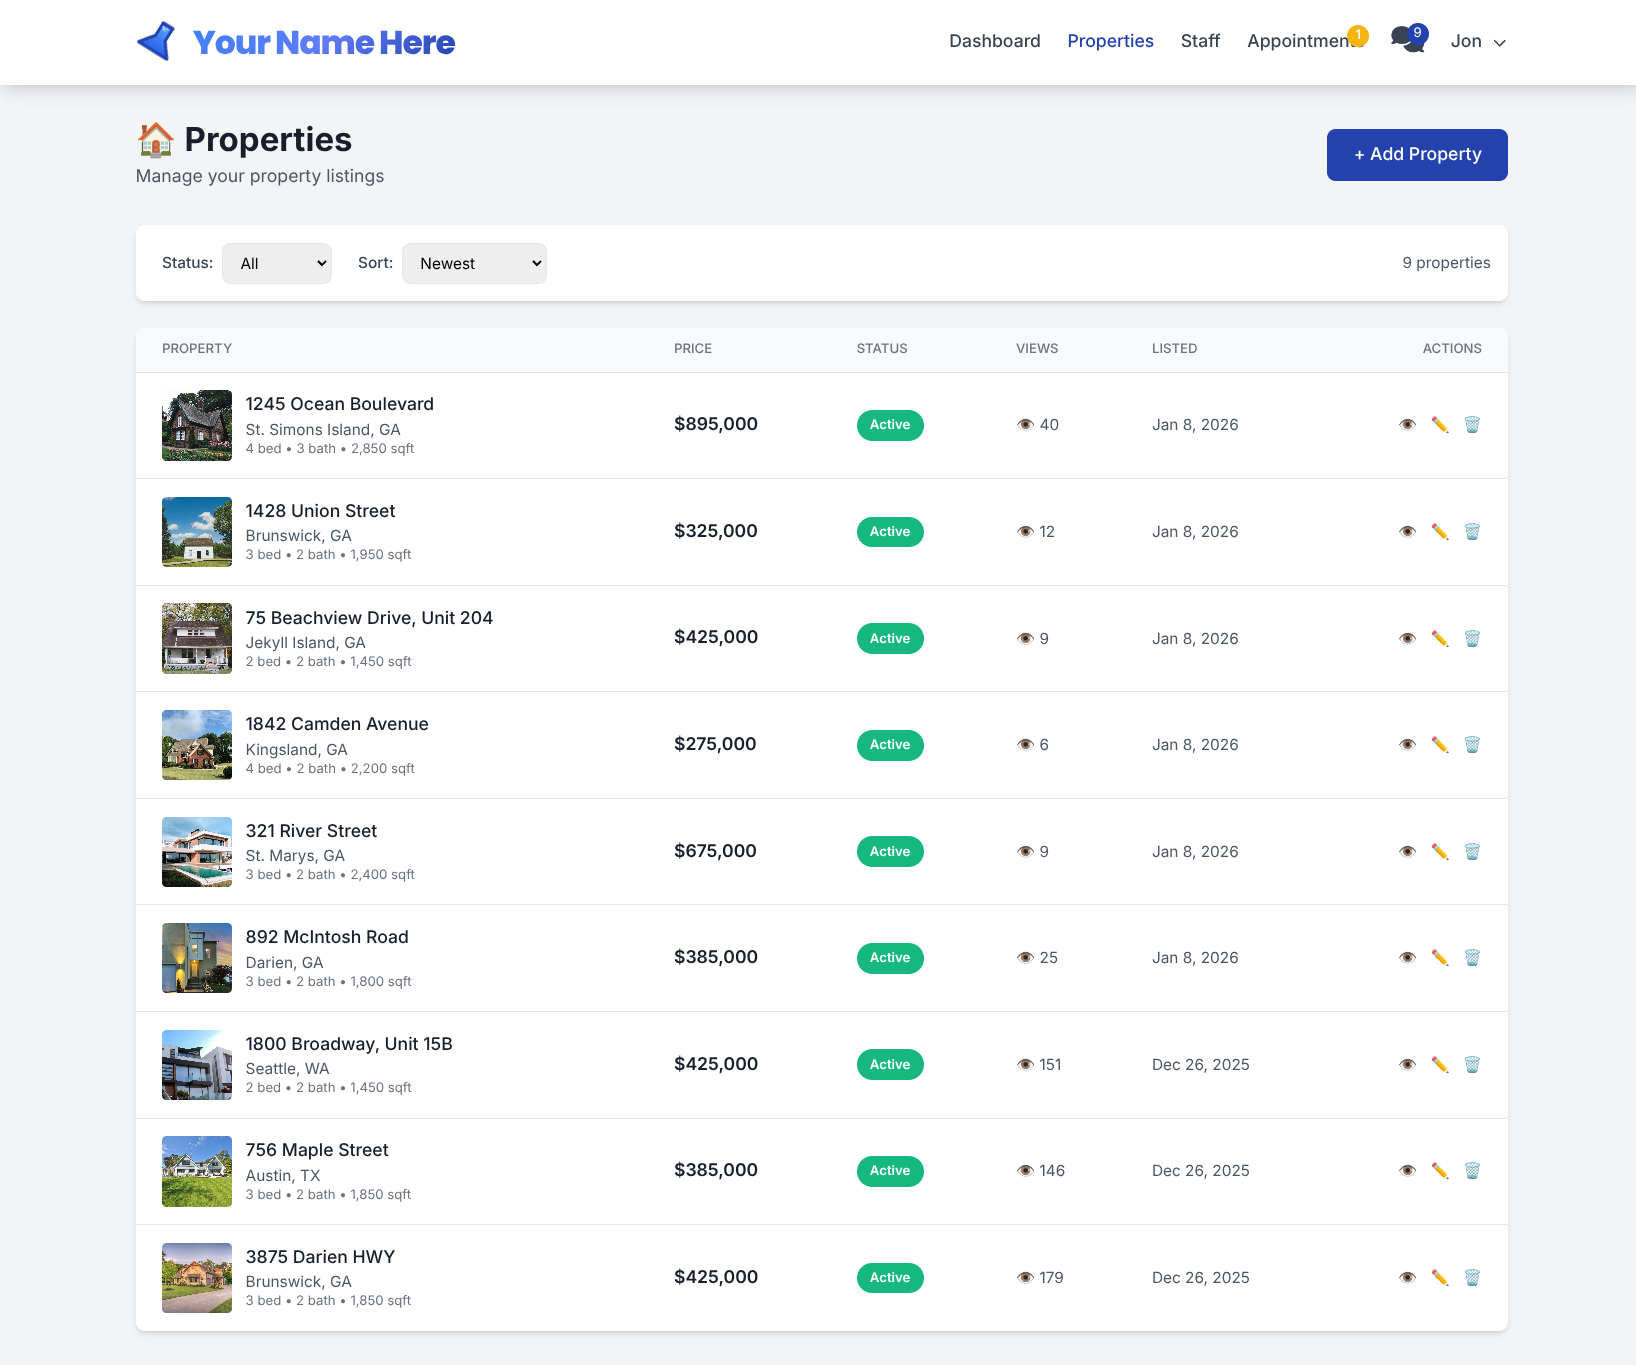Screen dimensions: 1636x1365
Task: Preview 756 Maple Street with the eye icon
Action: pyautogui.click(x=1408, y=1170)
